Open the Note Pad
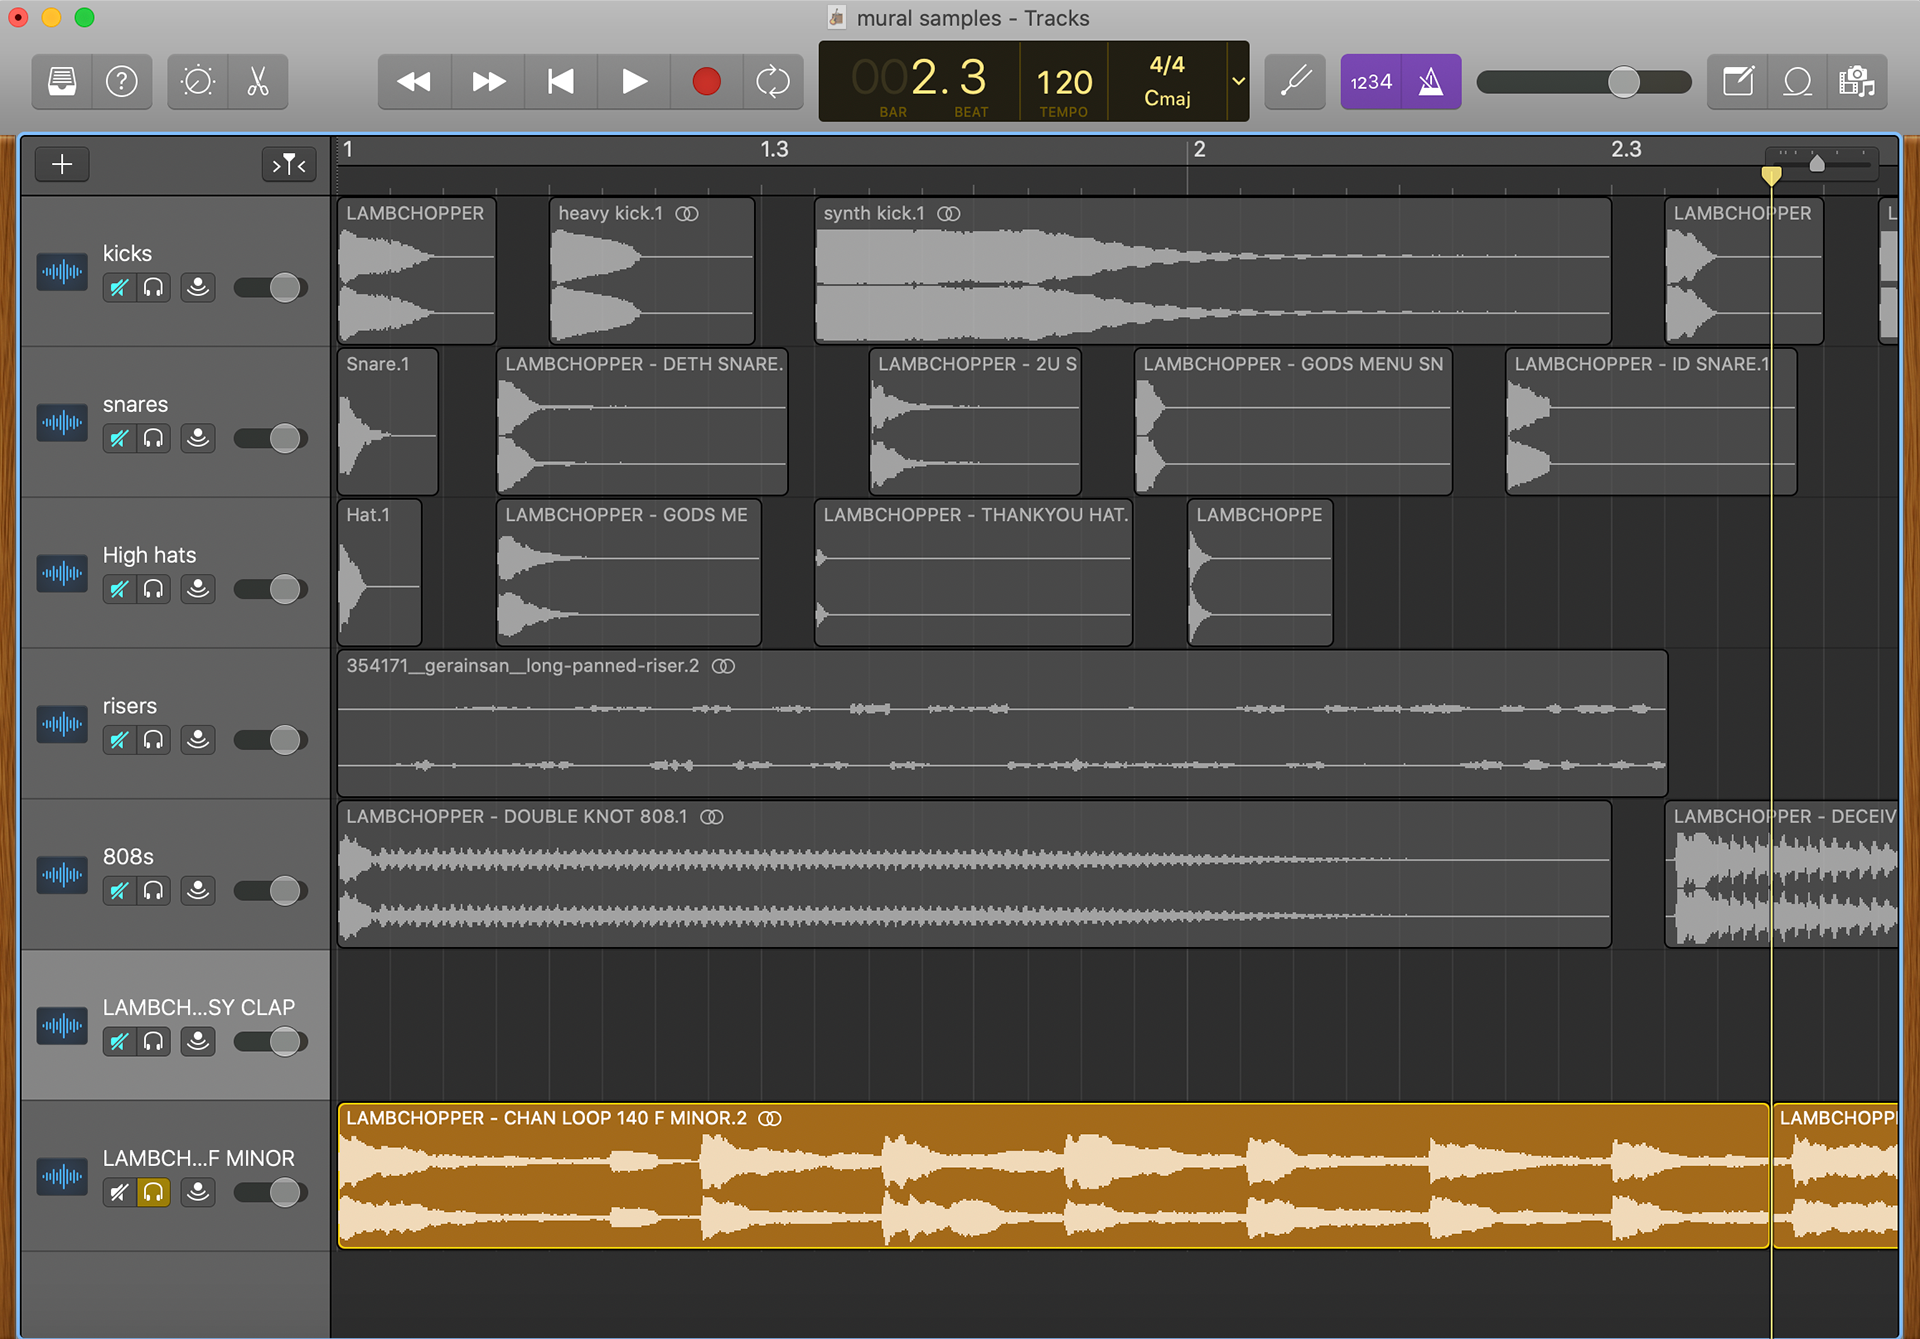 pos(1738,81)
